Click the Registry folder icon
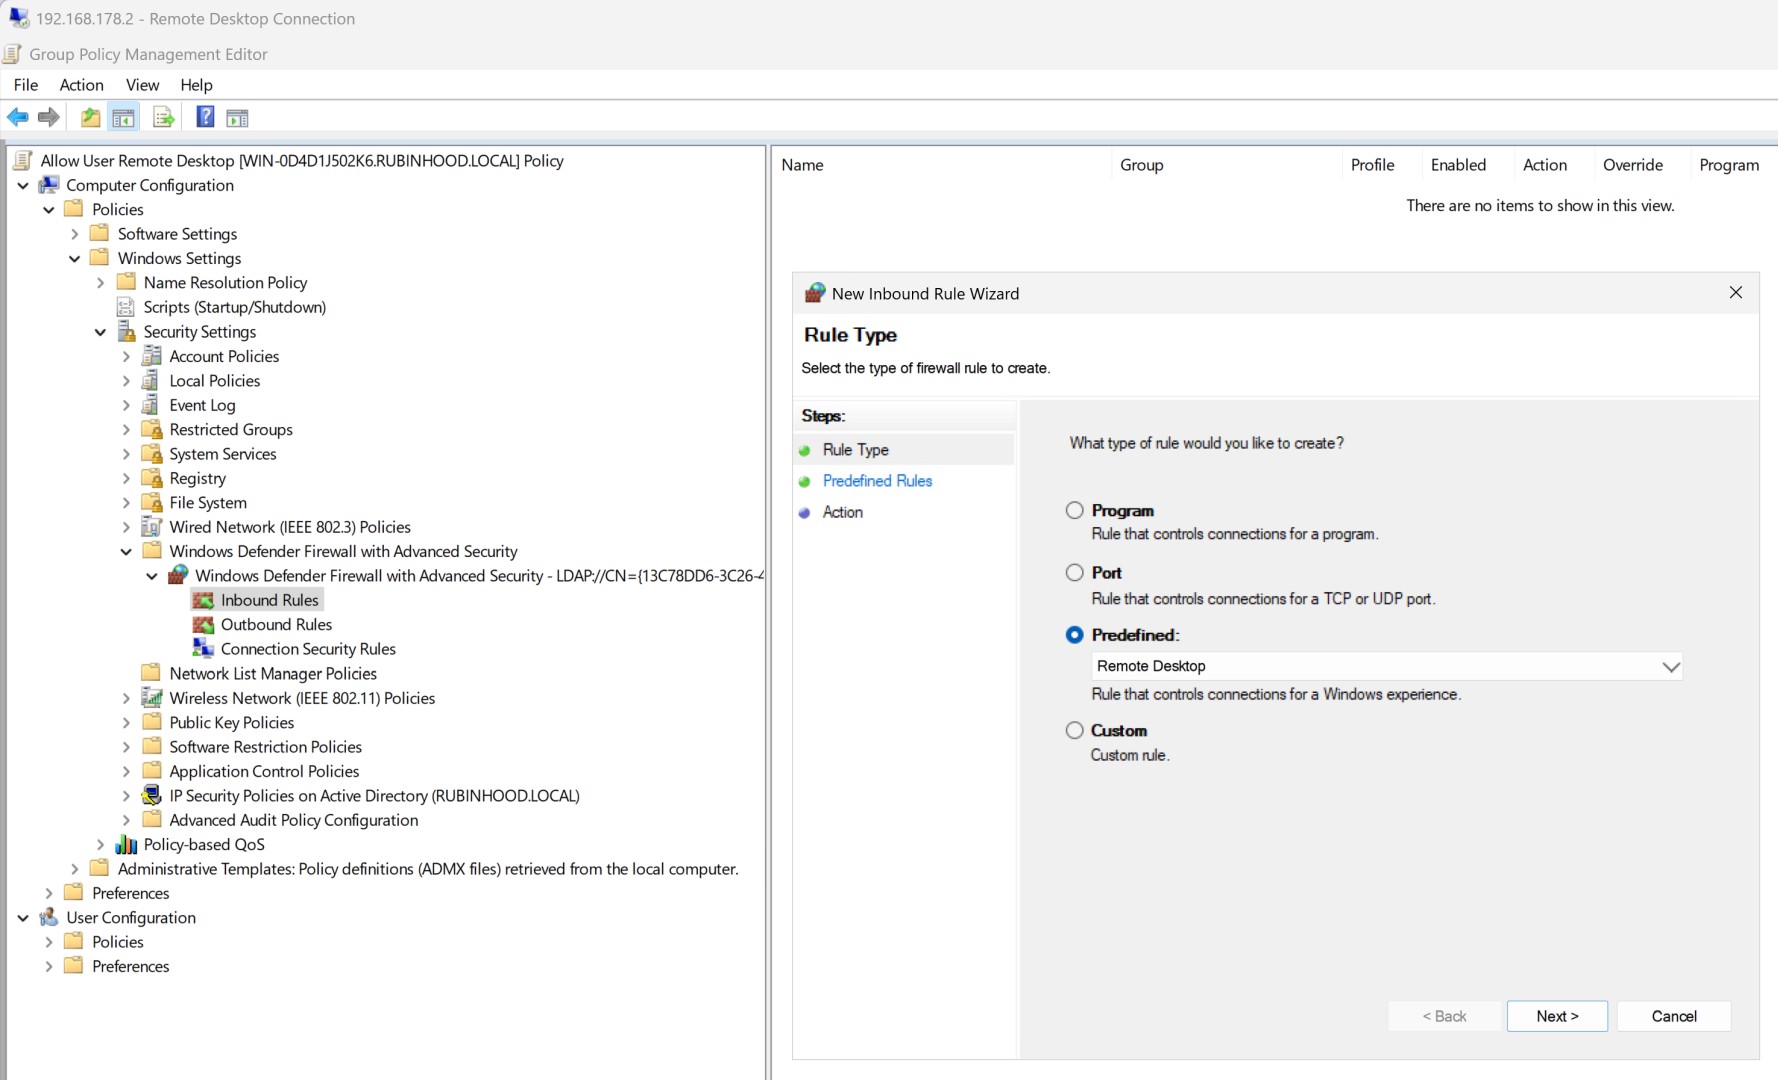The width and height of the screenshot is (1778, 1080). pos(152,478)
